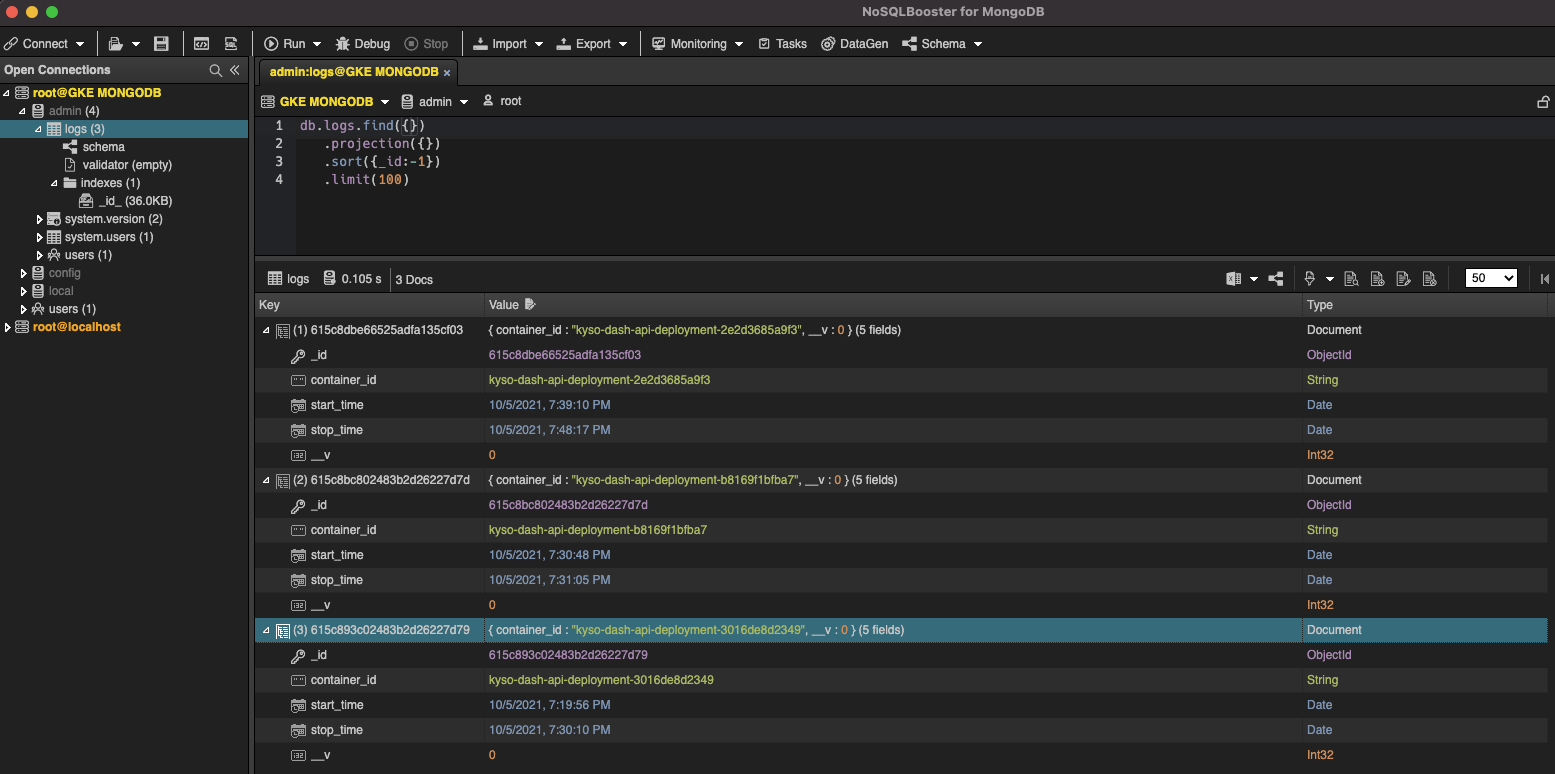Viewport: 1555px width, 774px height.
Task: Expand the root@localhost connection
Action: point(7,327)
